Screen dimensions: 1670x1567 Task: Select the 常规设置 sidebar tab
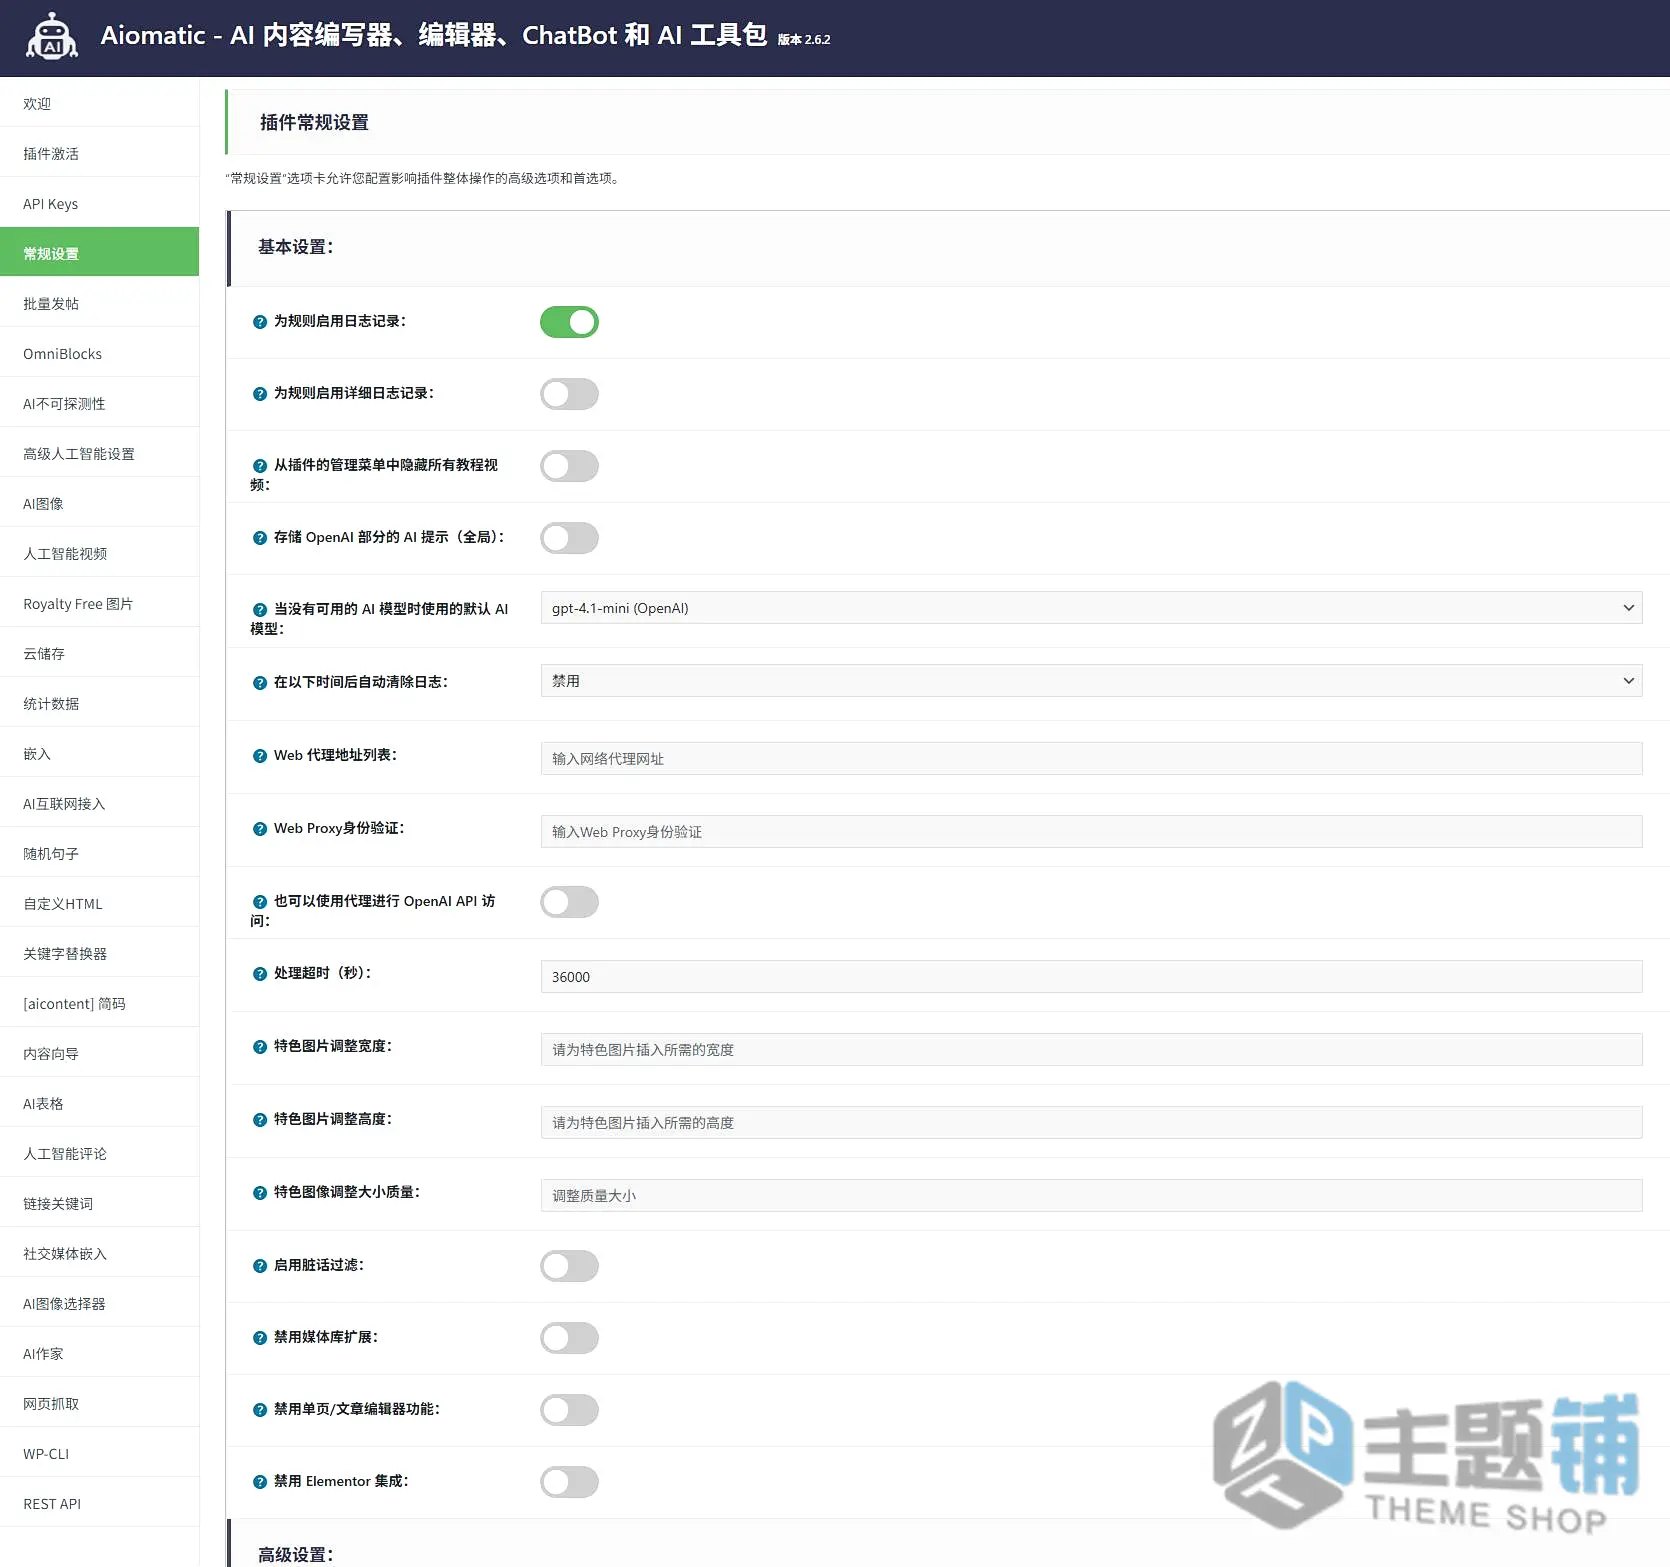click(x=100, y=252)
